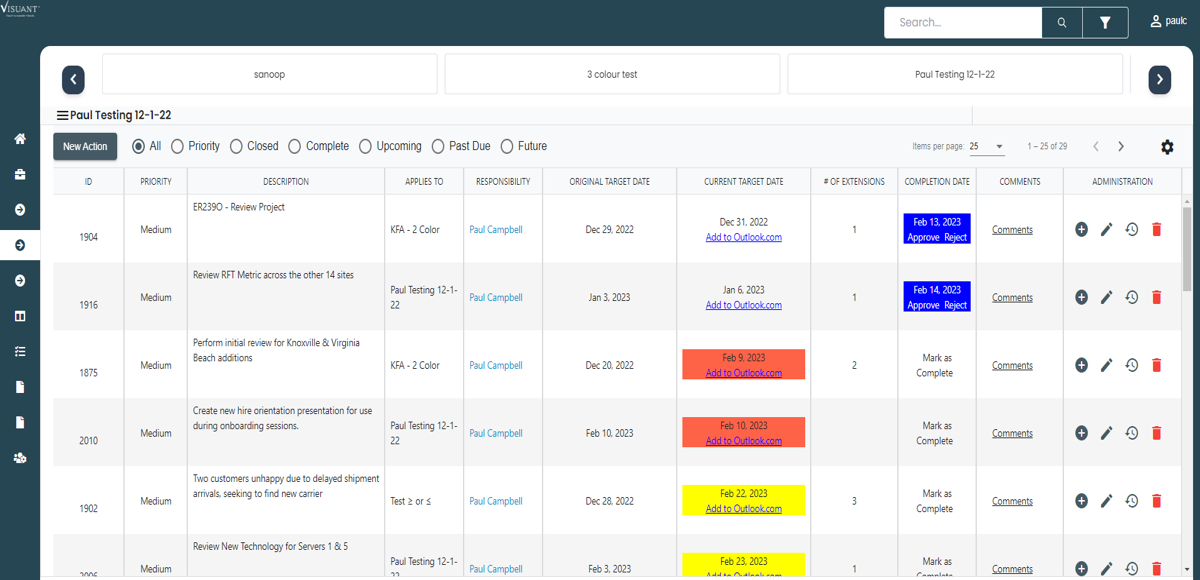Open the table layout icon in sidebar

point(20,316)
